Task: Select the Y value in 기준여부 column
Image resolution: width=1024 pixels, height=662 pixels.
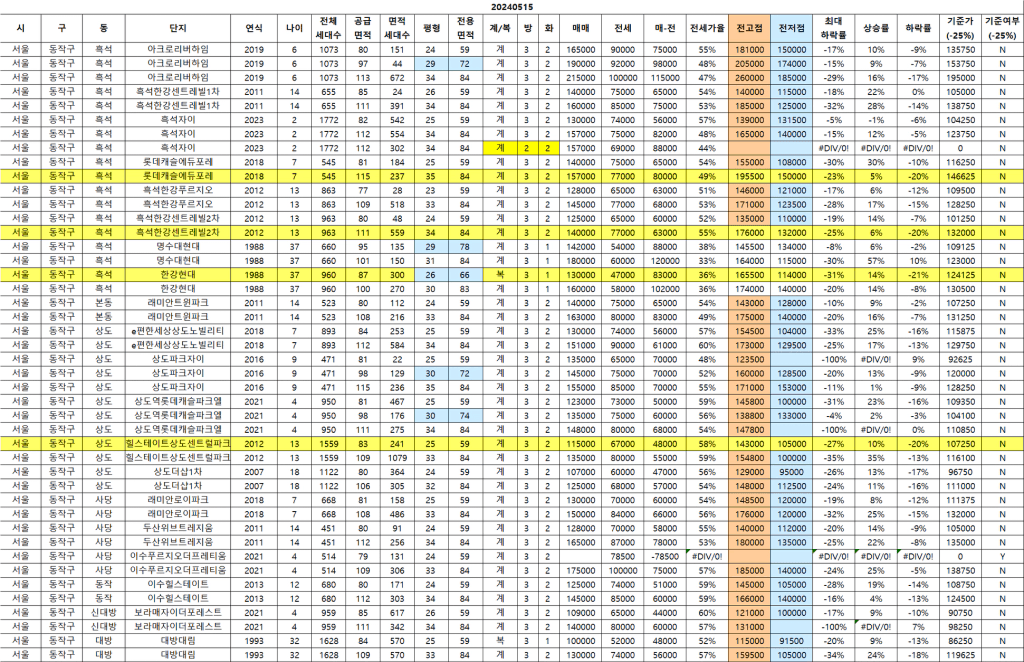Action: (1002, 556)
